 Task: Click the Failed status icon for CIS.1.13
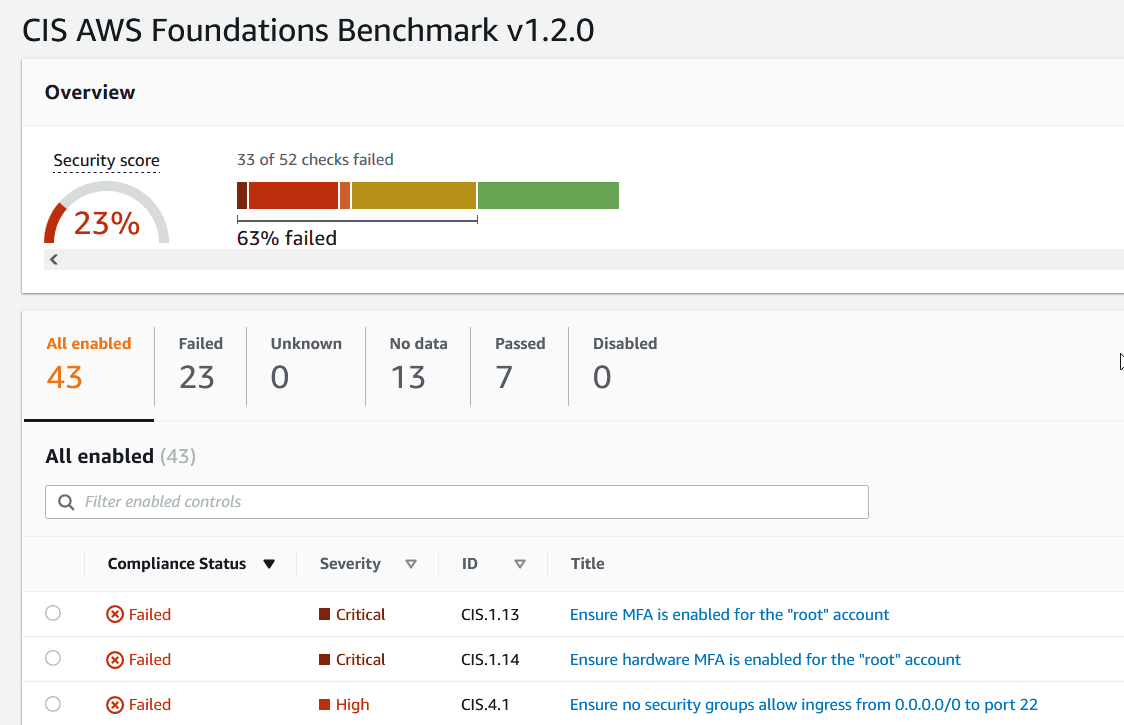click(115, 615)
